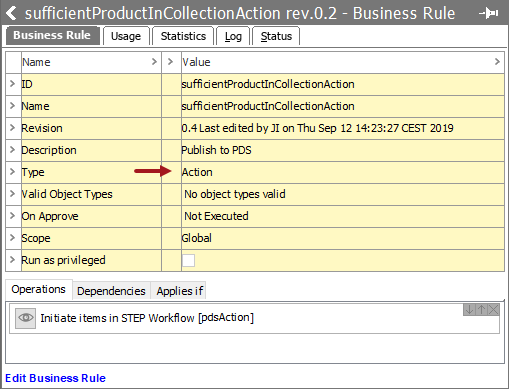Switch to the Status tab
The image size is (509, 389).
point(276,36)
